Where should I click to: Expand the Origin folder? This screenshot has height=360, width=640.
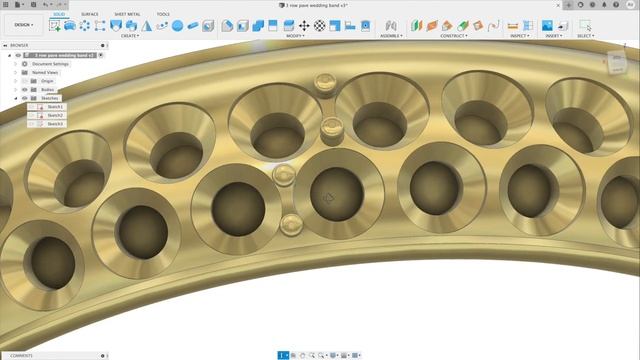tap(16, 81)
